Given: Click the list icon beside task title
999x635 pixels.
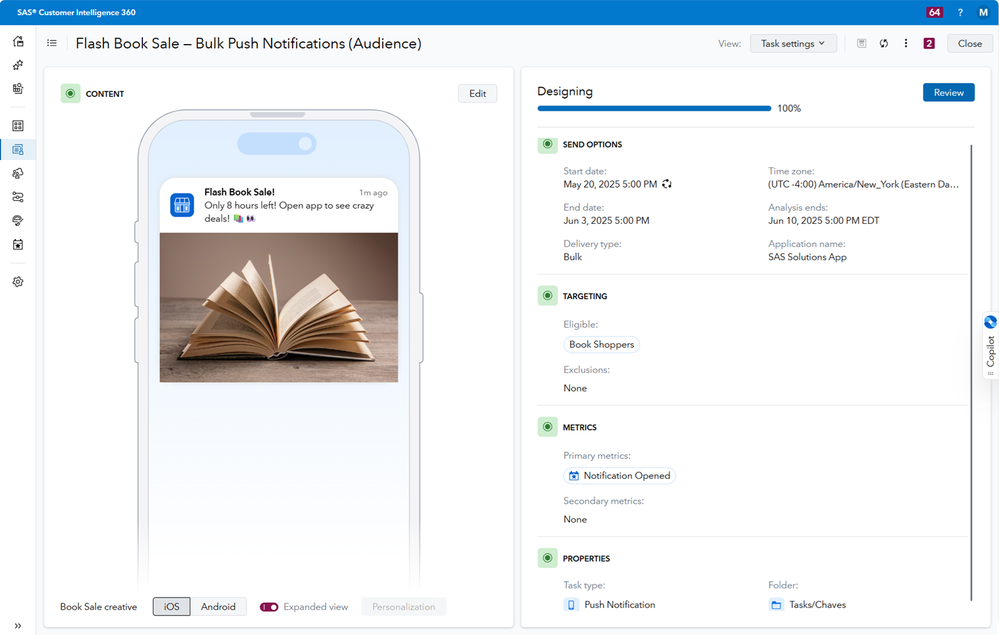Looking at the screenshot, I should point(52,44).
